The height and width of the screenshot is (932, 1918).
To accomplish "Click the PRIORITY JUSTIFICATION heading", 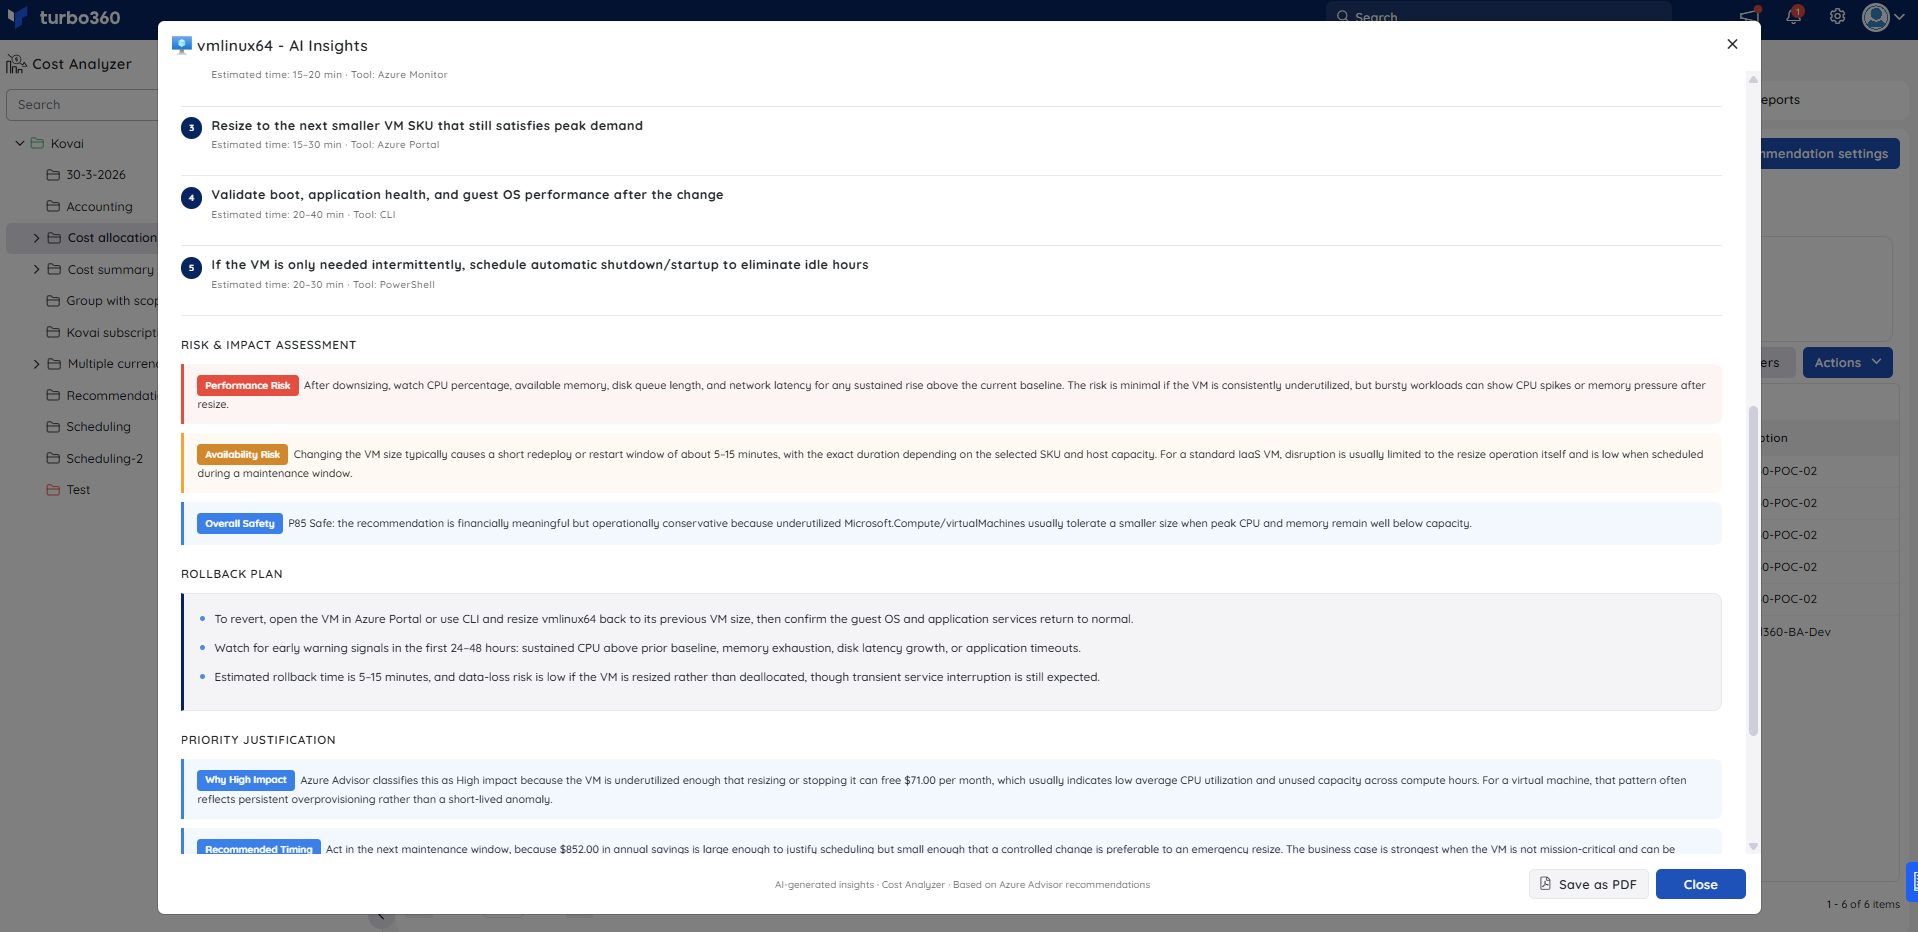I will (258, 740).
